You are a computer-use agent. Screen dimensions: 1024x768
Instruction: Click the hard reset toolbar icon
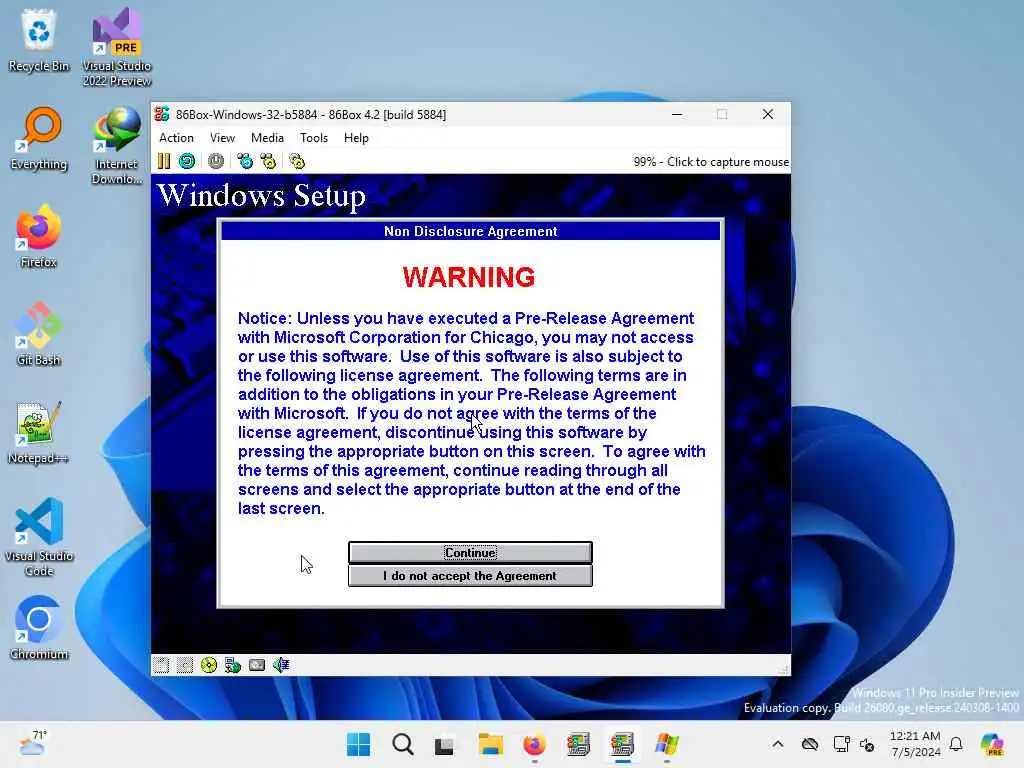tap(187, 161)
